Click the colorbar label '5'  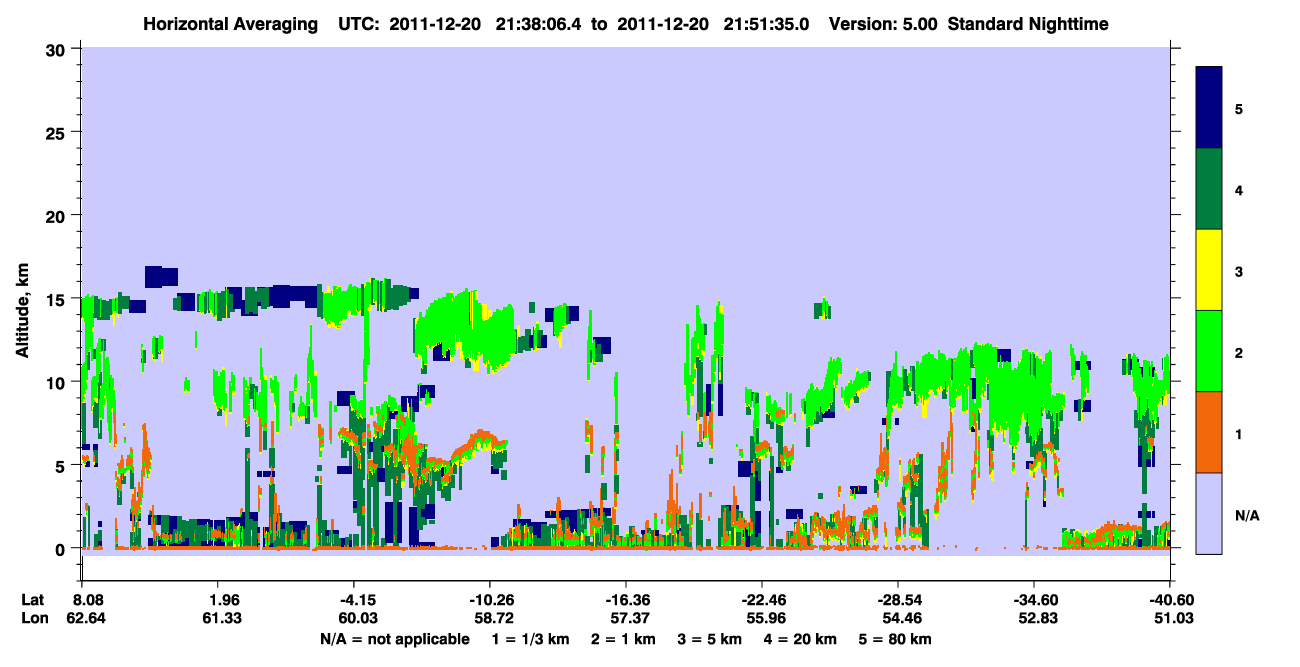[1238, 108]
